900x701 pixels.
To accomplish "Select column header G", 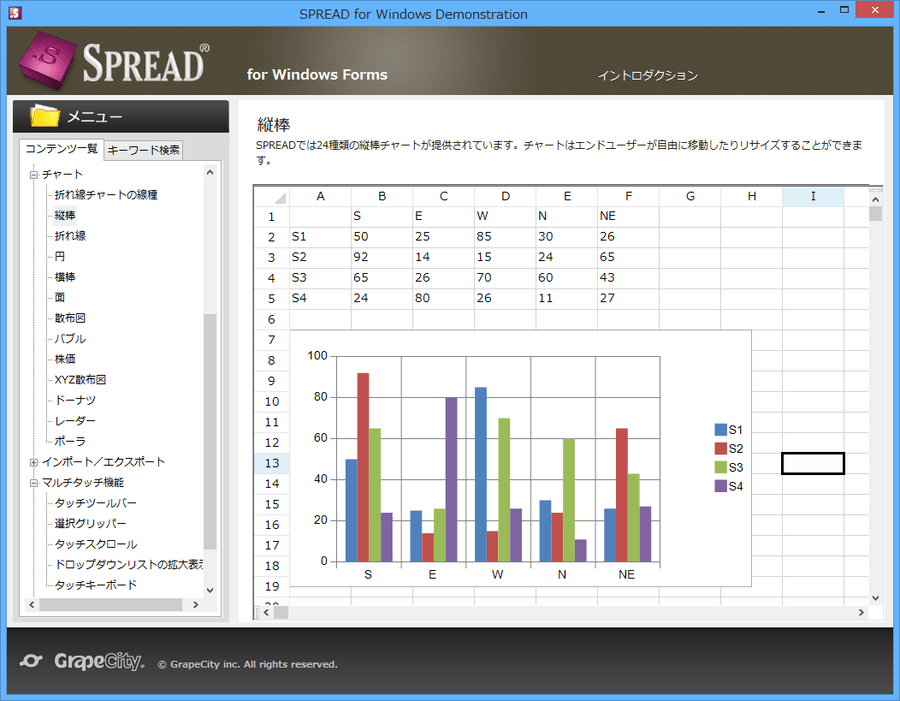I will point(690,196).
